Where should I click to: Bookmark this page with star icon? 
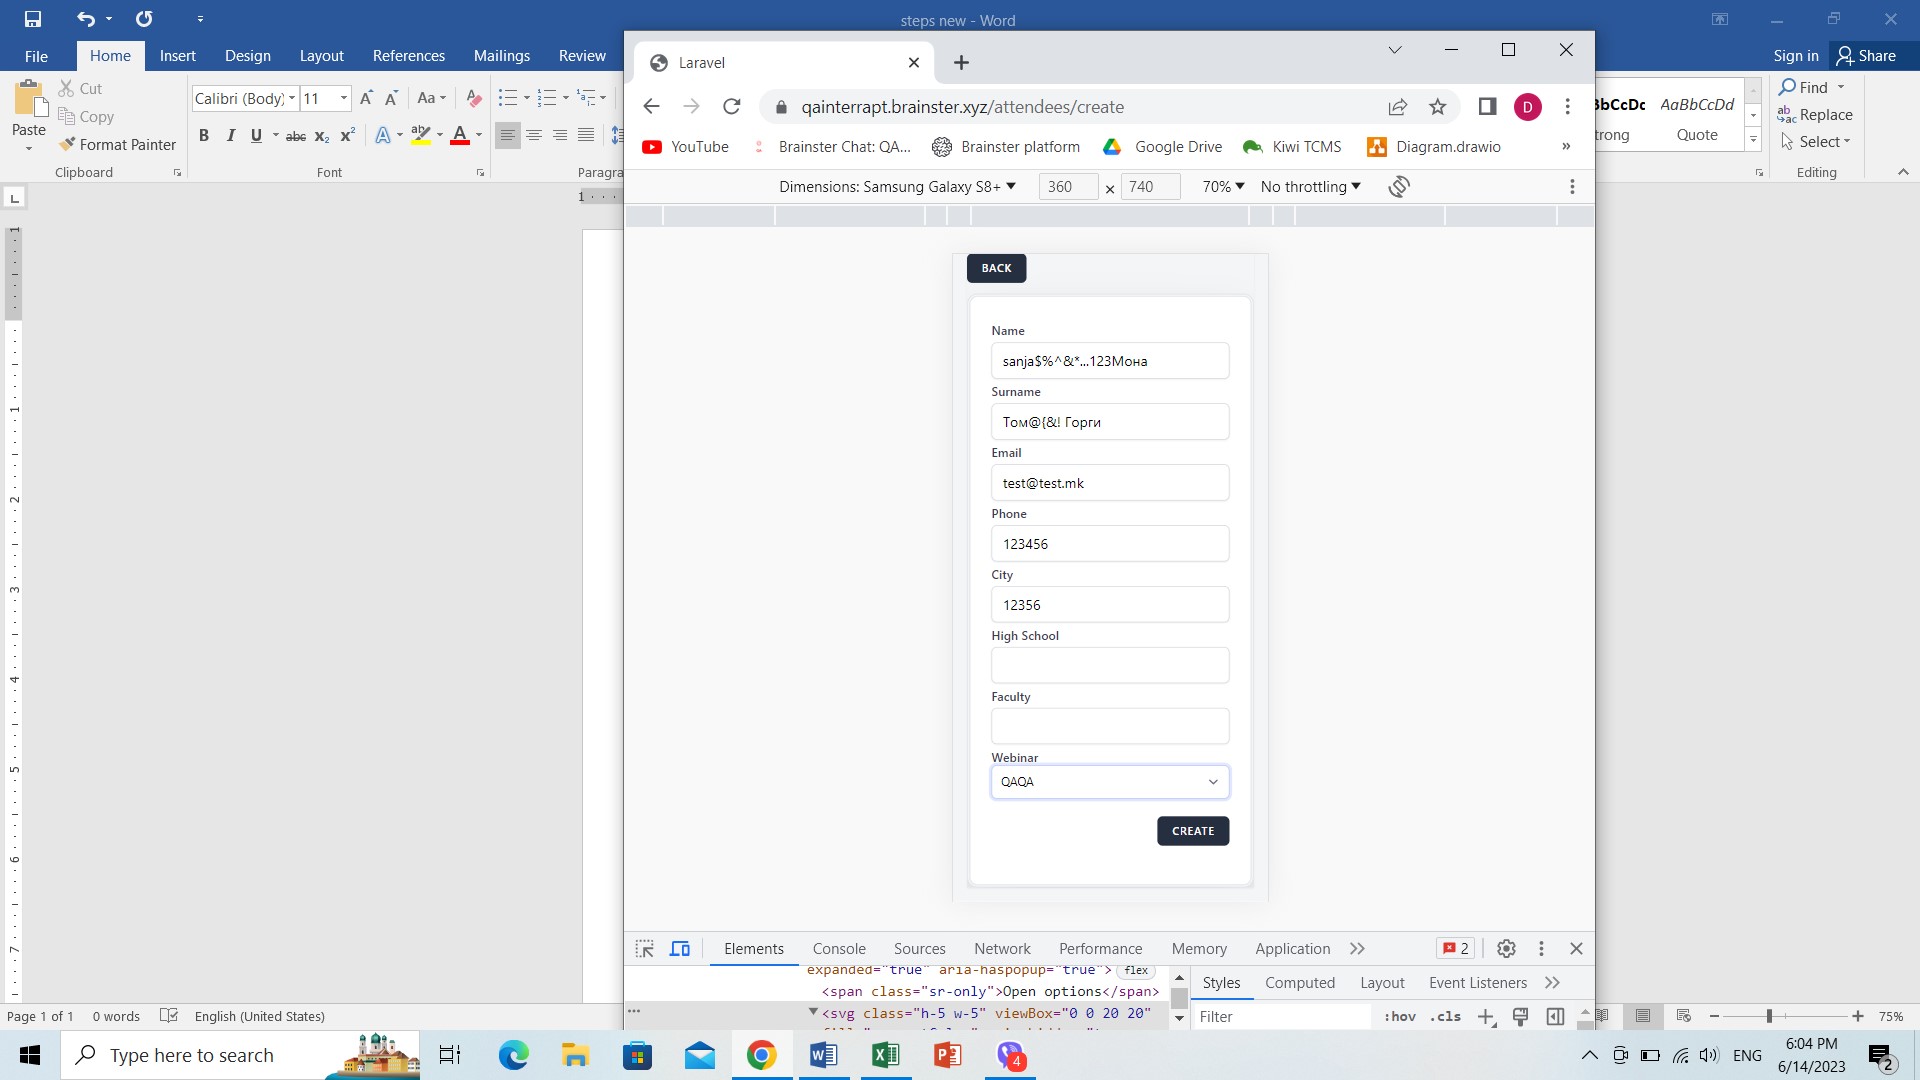point(1437,107)
